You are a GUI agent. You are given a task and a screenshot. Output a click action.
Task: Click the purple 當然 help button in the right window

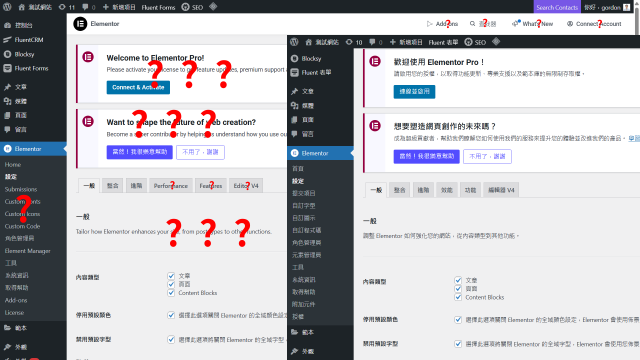click(x=427, y=156)
